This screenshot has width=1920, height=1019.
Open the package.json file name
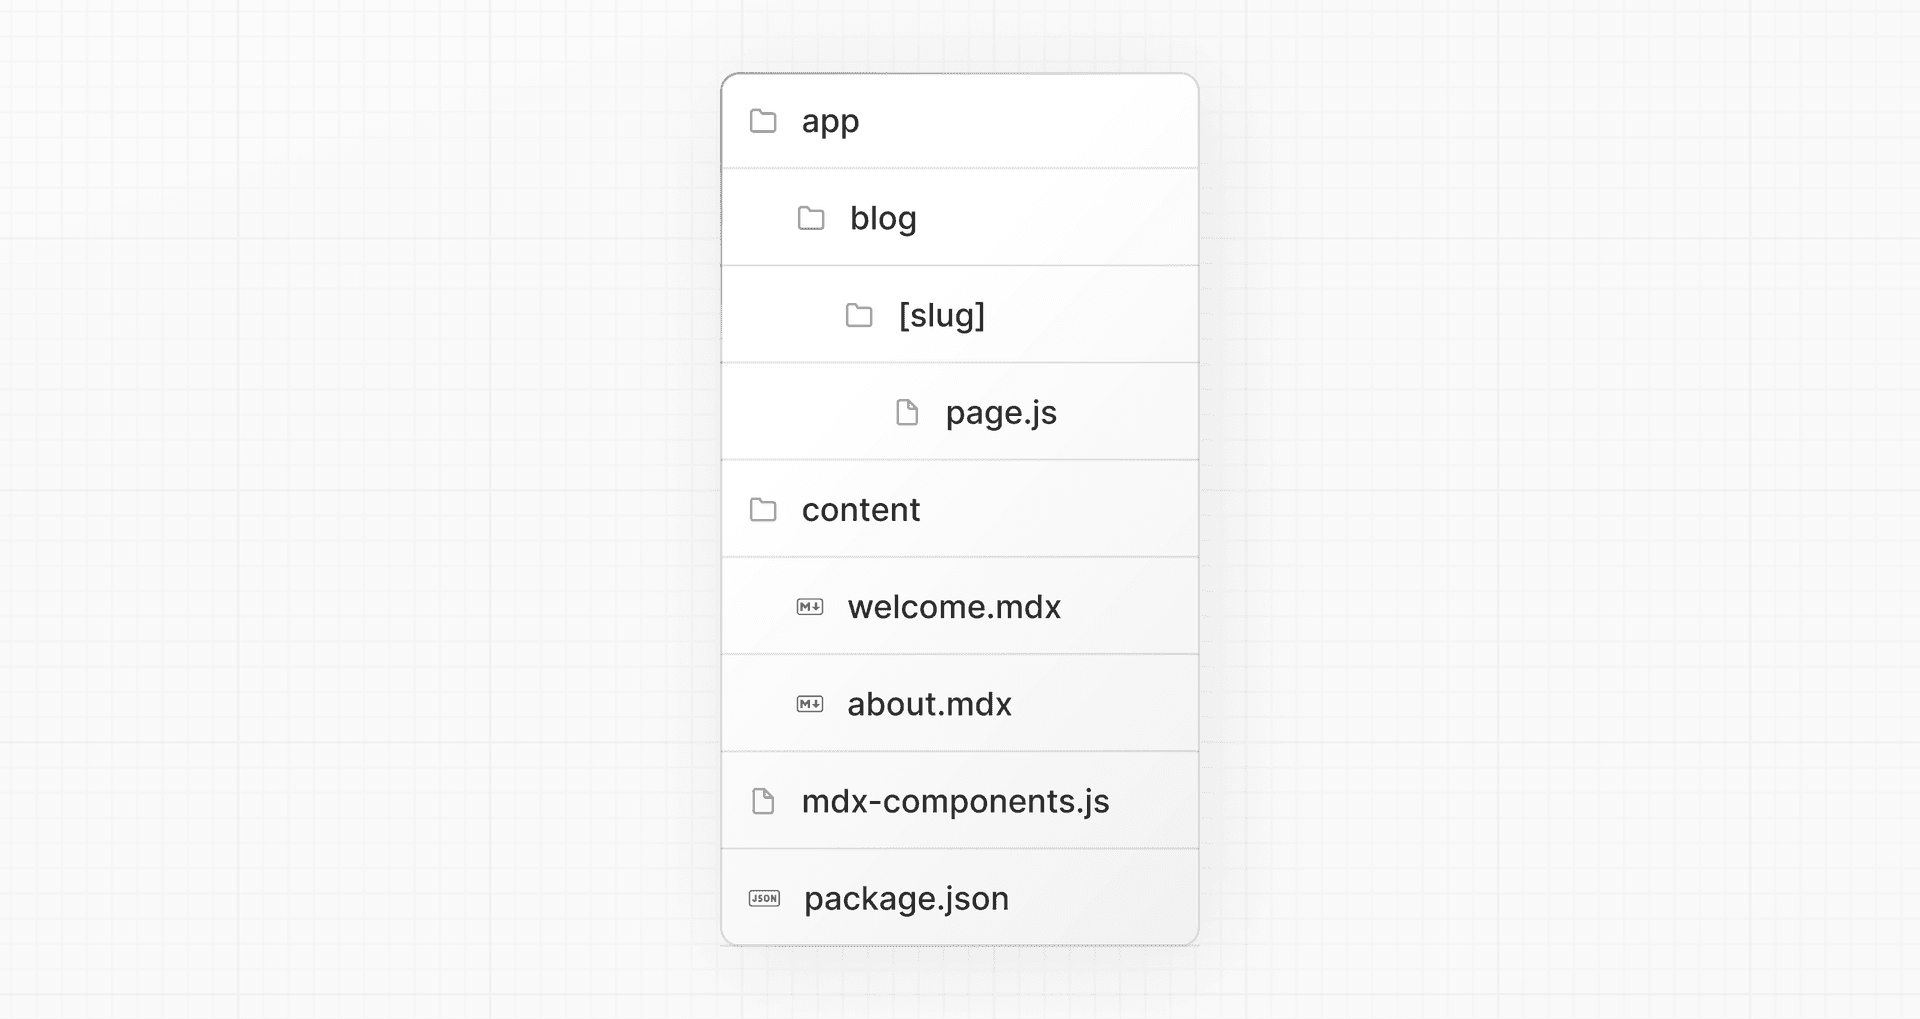[x=906, y=898]
